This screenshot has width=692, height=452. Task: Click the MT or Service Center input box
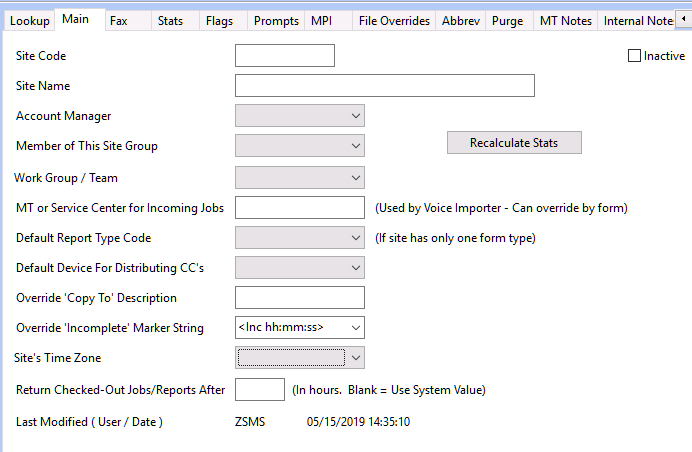pyautogui.click(x=300, y=207)
